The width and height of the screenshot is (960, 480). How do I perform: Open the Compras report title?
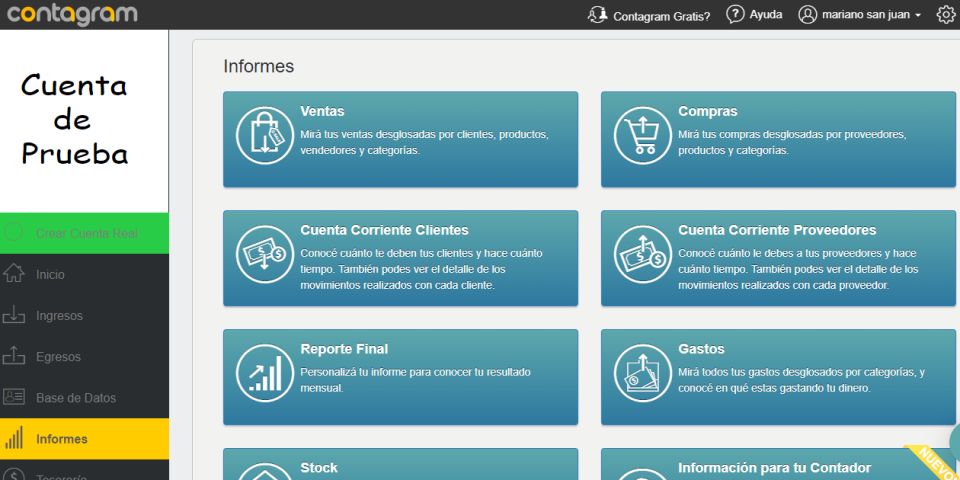tap(708, 111)
